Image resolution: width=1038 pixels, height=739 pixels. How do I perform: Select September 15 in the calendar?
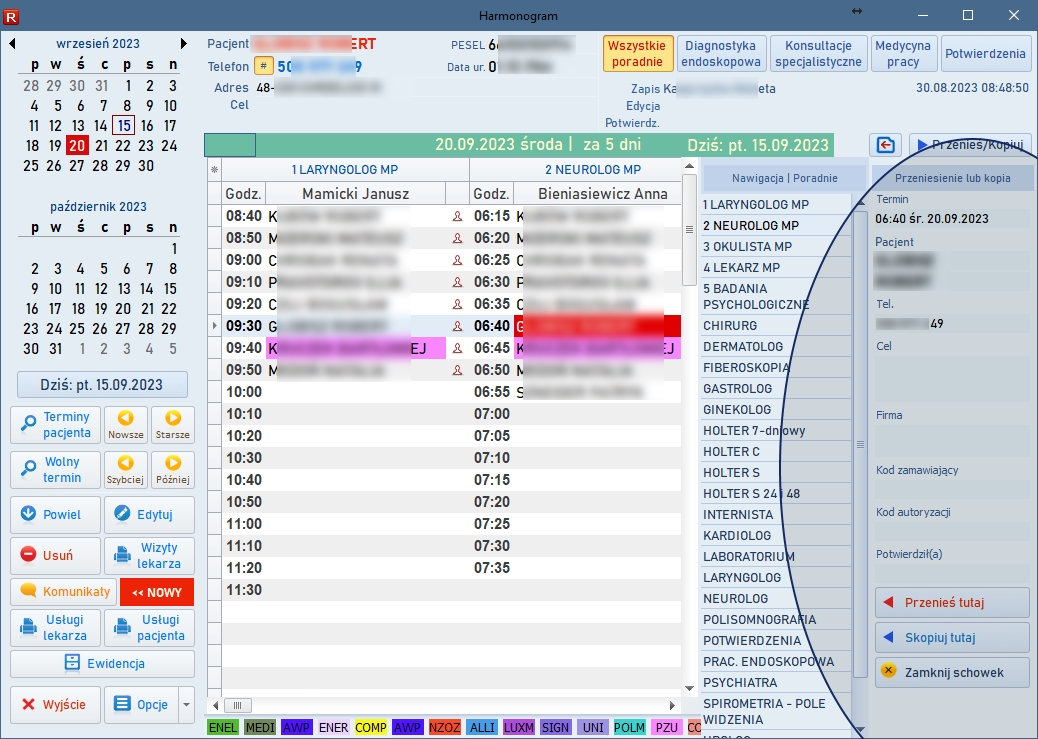point(123,126)
